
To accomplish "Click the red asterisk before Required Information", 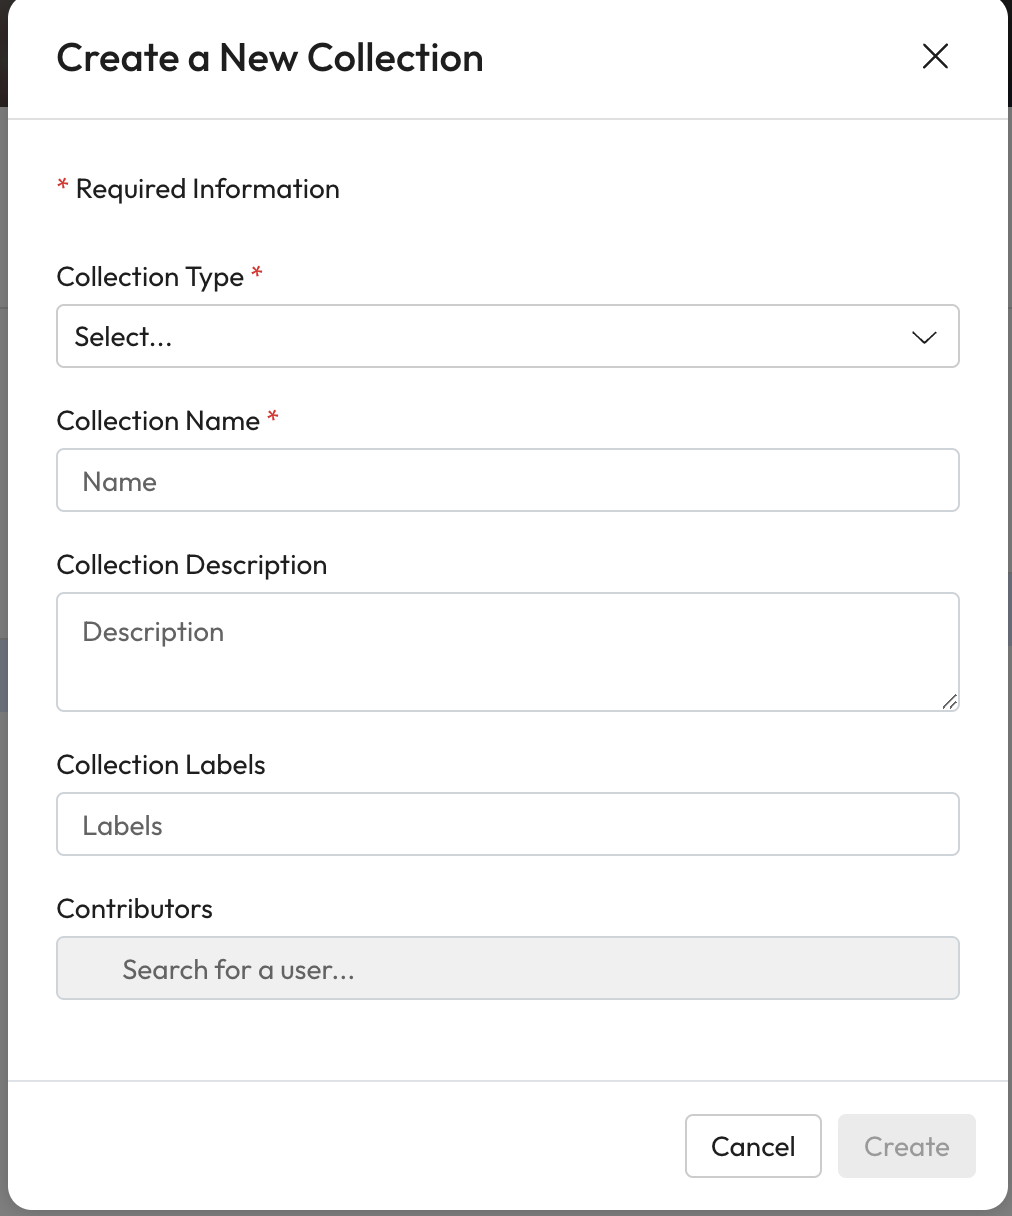I will 63,186.
